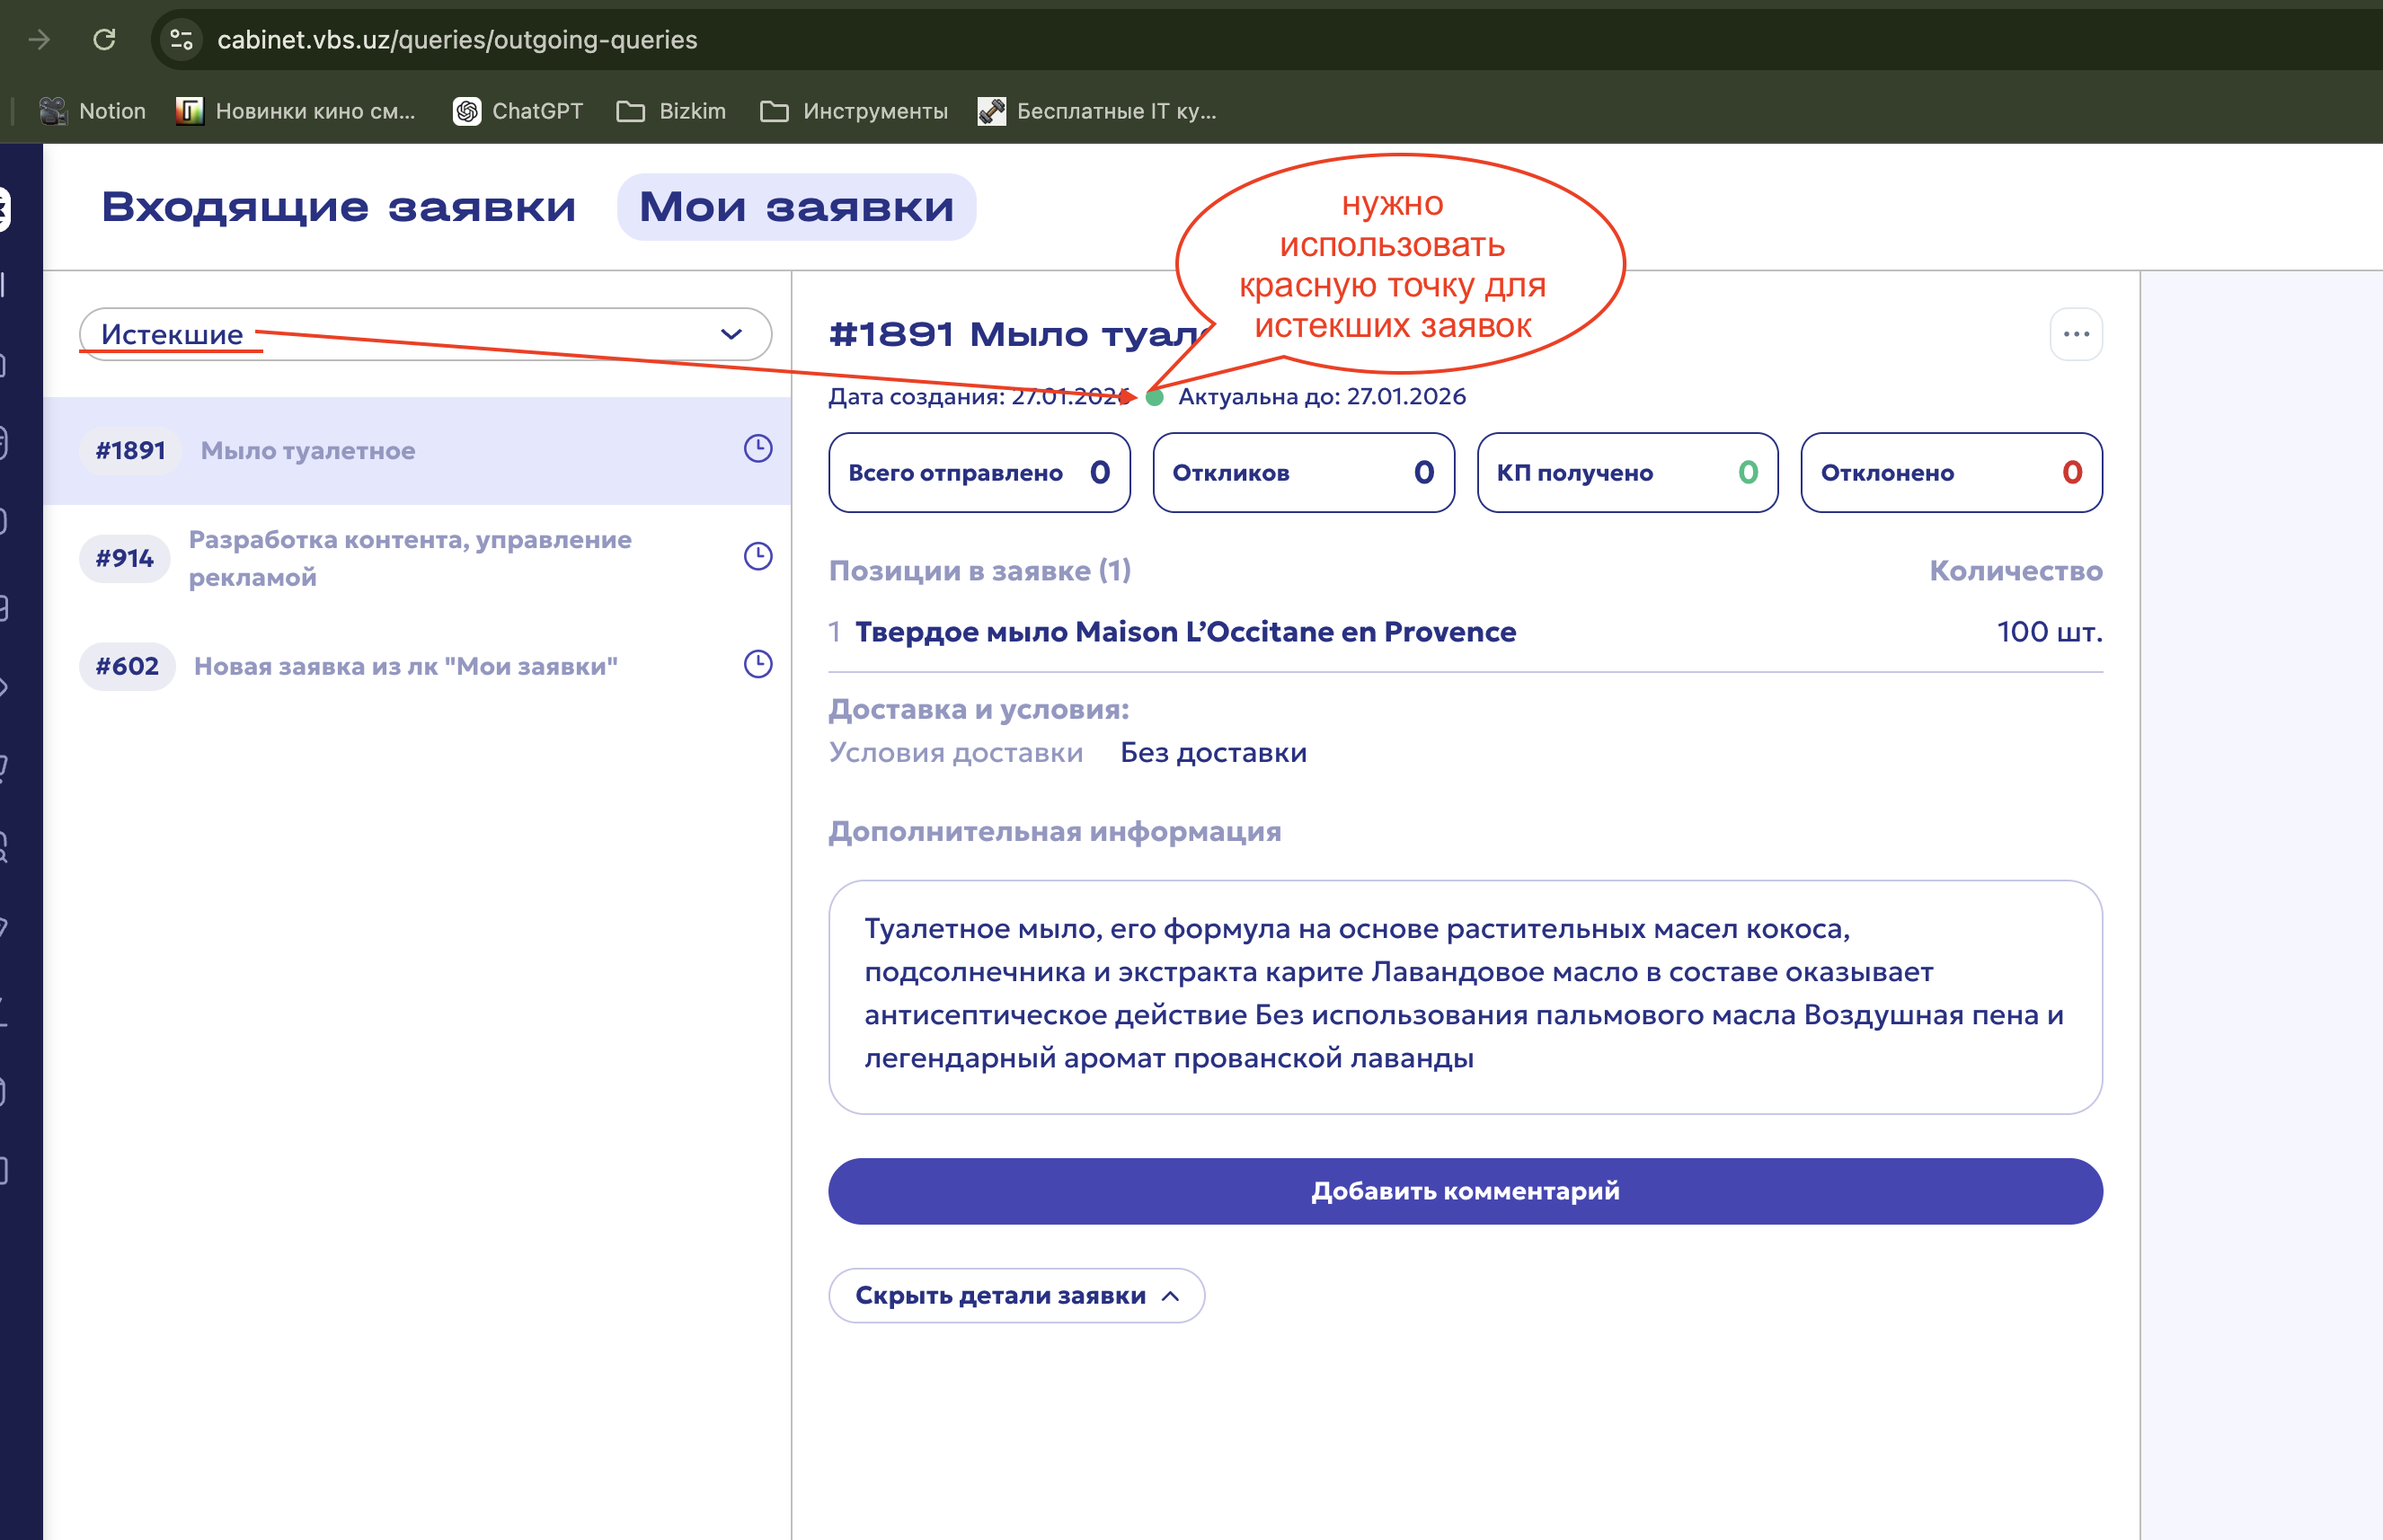
Task: Open the Notion bookmark
Action: [92, 111]
